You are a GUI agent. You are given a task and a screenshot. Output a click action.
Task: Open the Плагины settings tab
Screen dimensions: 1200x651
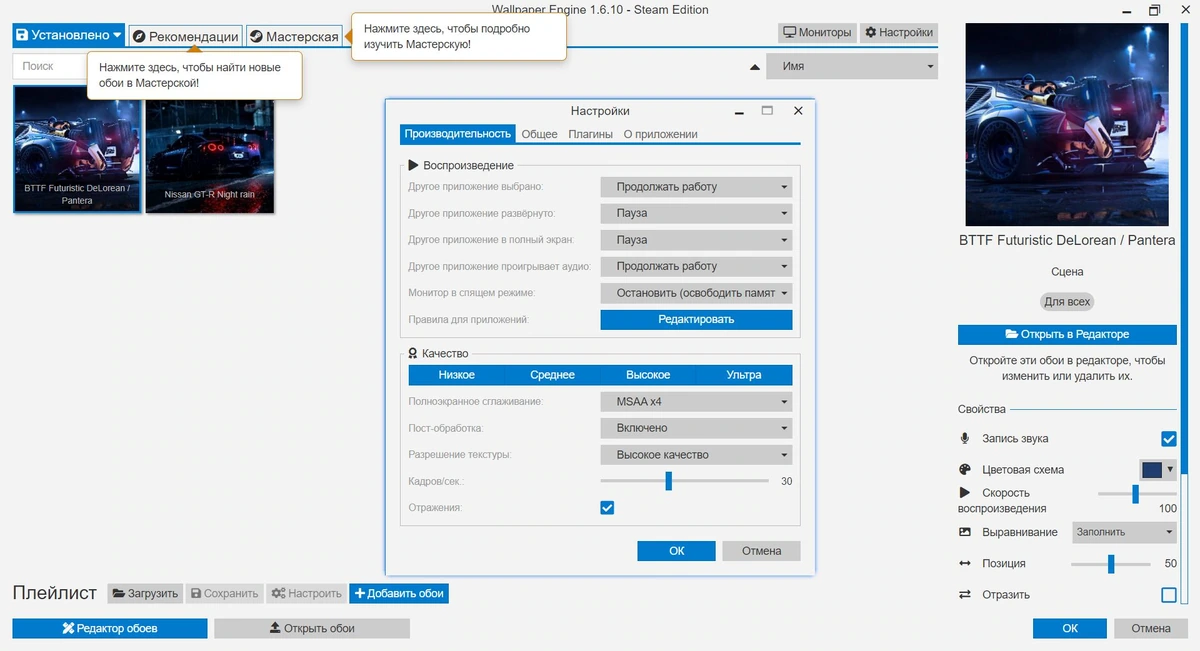pyautogui.click(x=591, y=134)
